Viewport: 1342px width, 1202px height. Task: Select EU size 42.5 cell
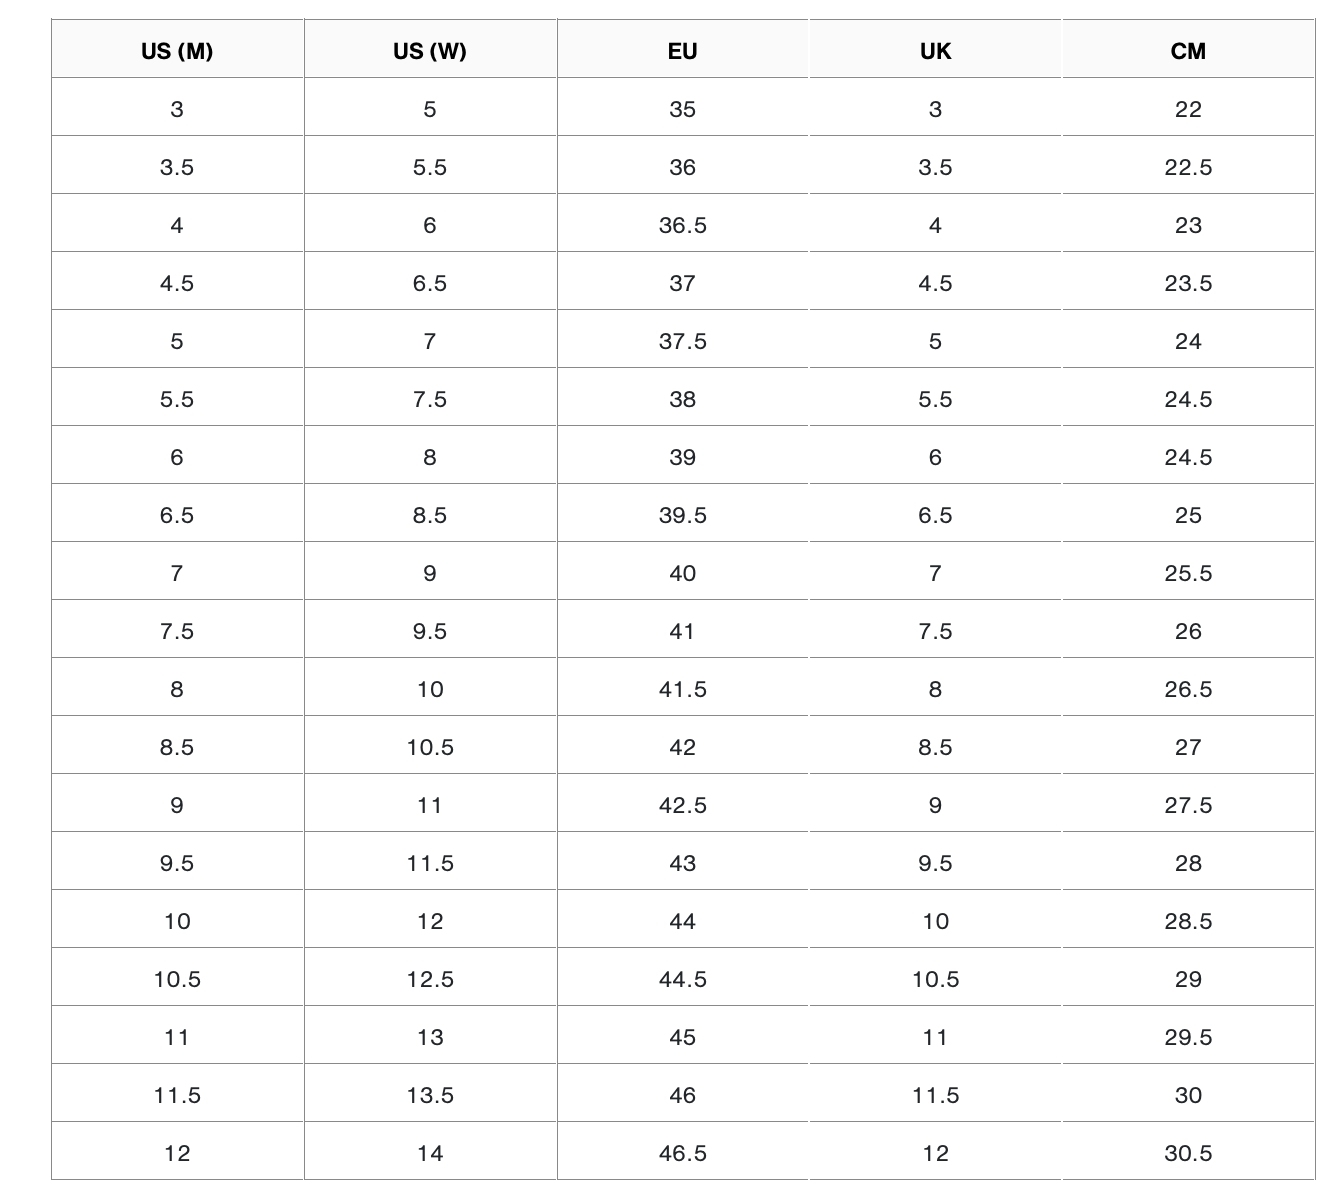coord(682,805)
